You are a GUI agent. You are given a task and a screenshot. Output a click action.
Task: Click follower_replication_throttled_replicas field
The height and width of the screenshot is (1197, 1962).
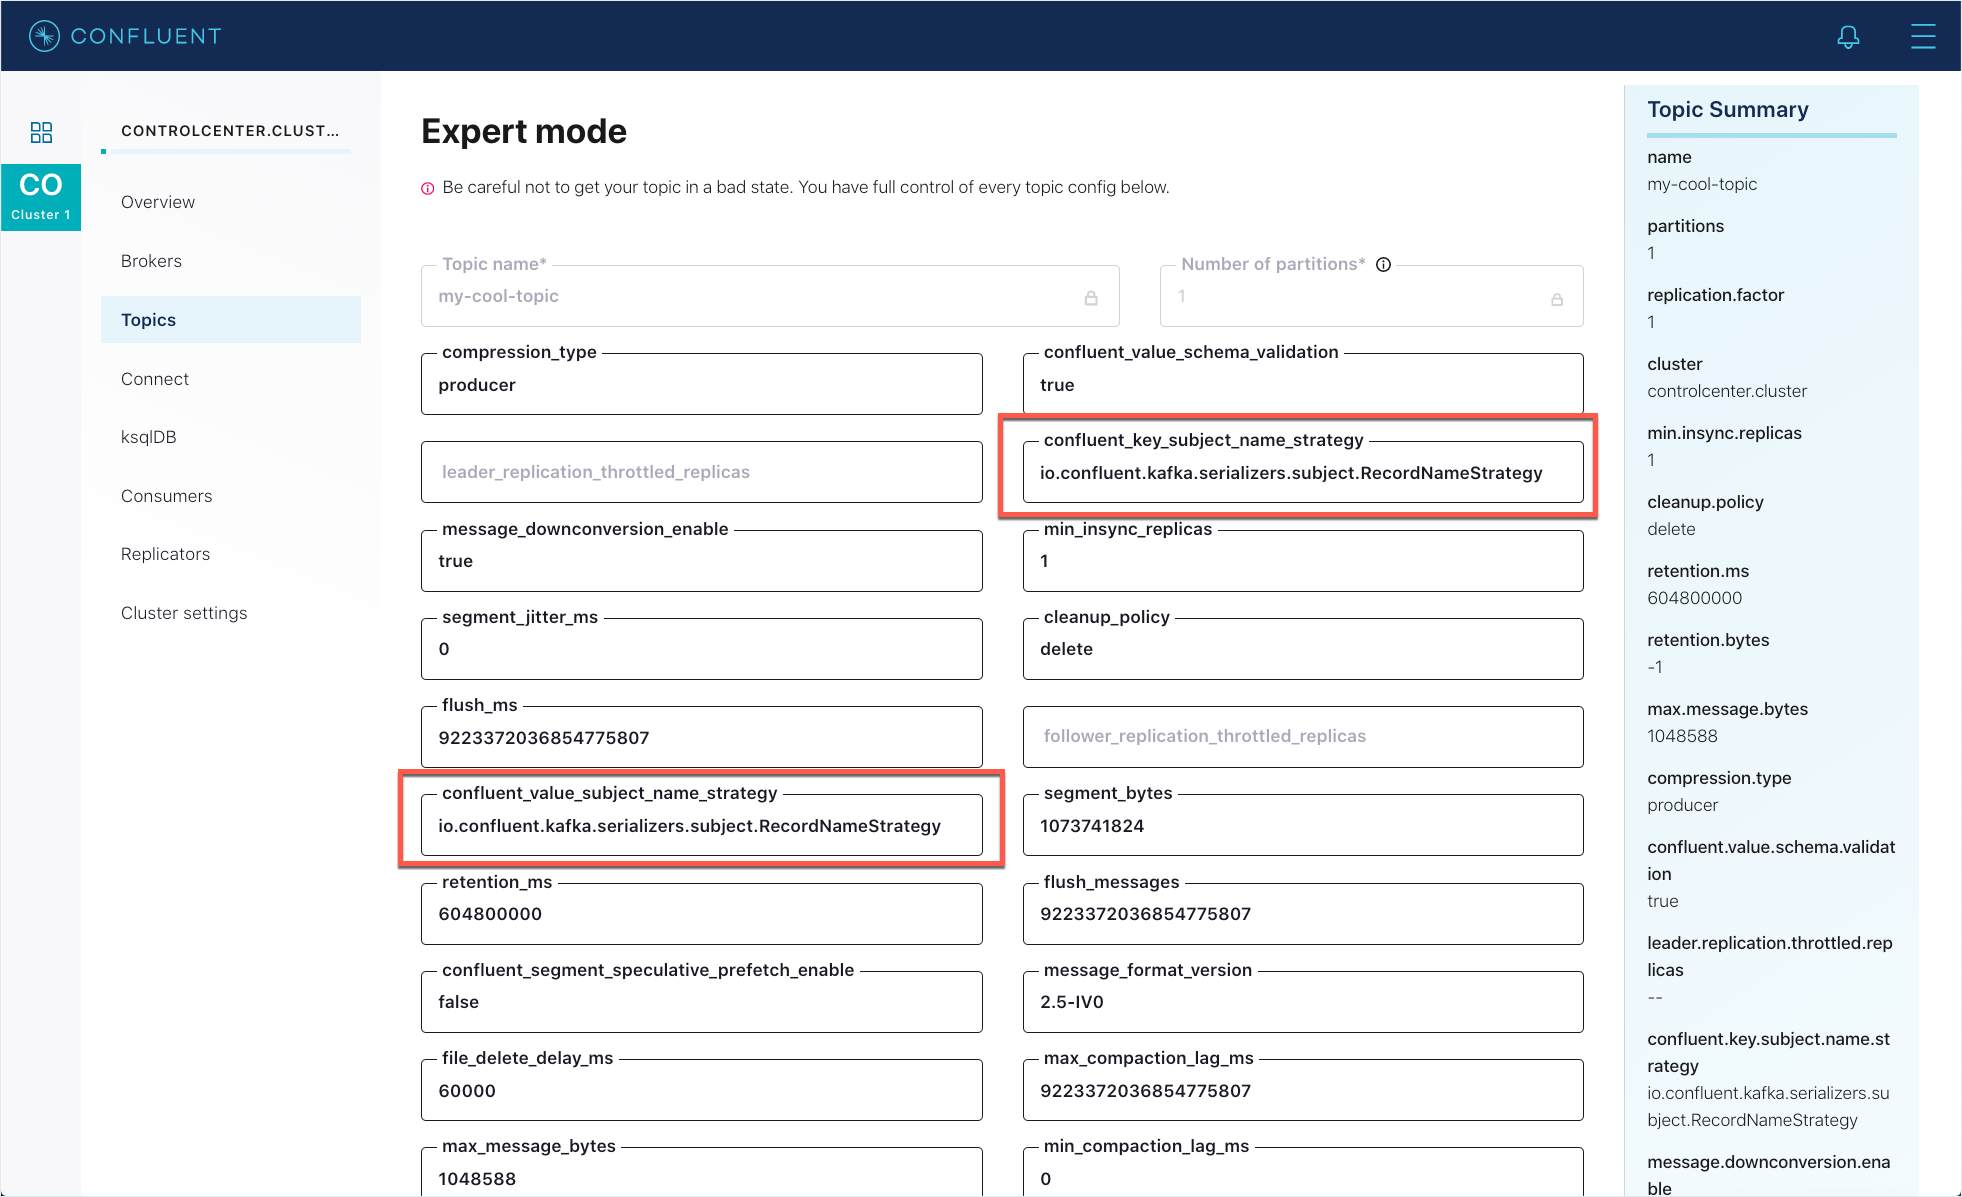tap(1303, 737)
